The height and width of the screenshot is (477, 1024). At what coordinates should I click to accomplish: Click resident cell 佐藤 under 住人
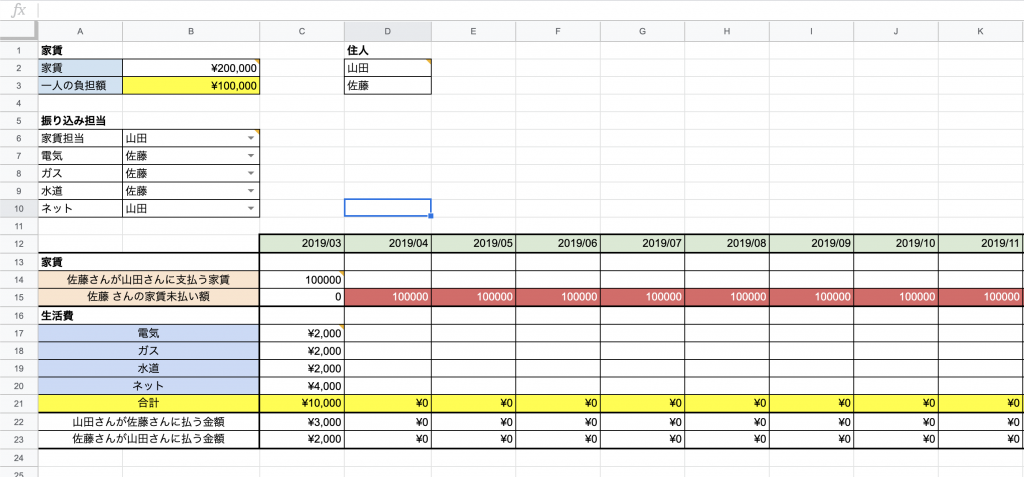click(387, 86)
